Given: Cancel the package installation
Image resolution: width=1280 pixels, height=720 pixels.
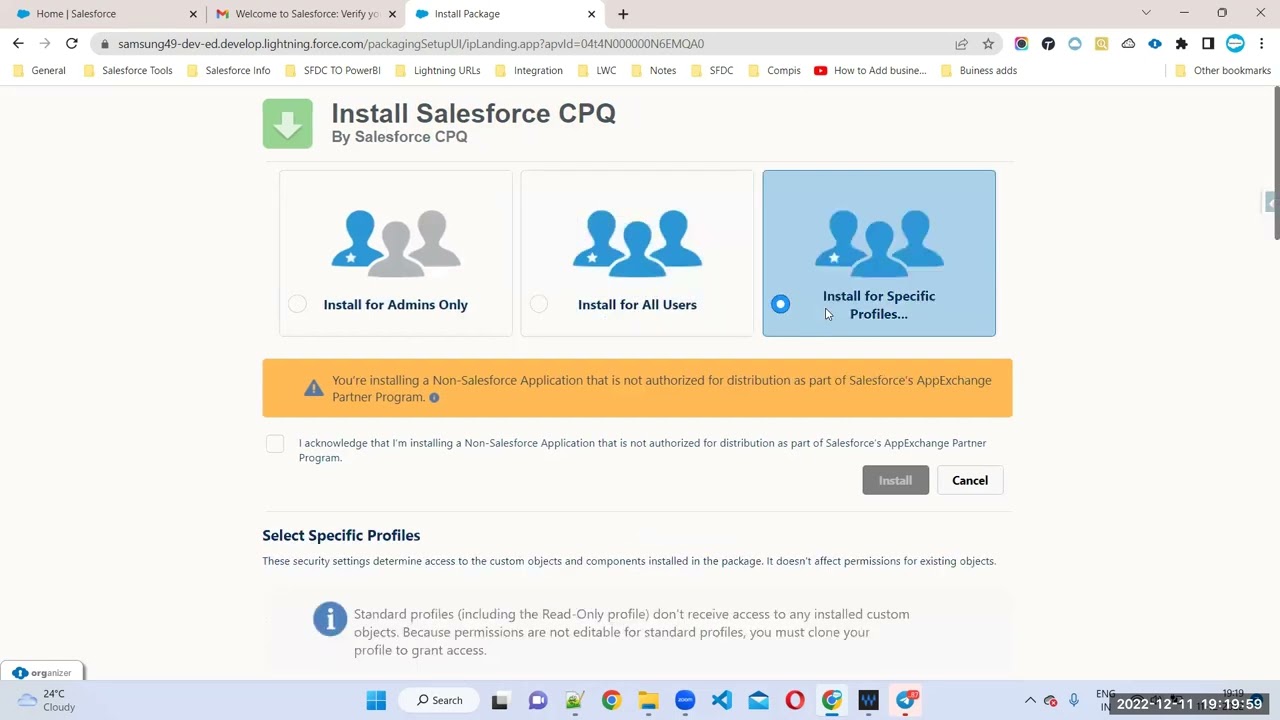Looking at the screenshot, I should tap(970, 480).
